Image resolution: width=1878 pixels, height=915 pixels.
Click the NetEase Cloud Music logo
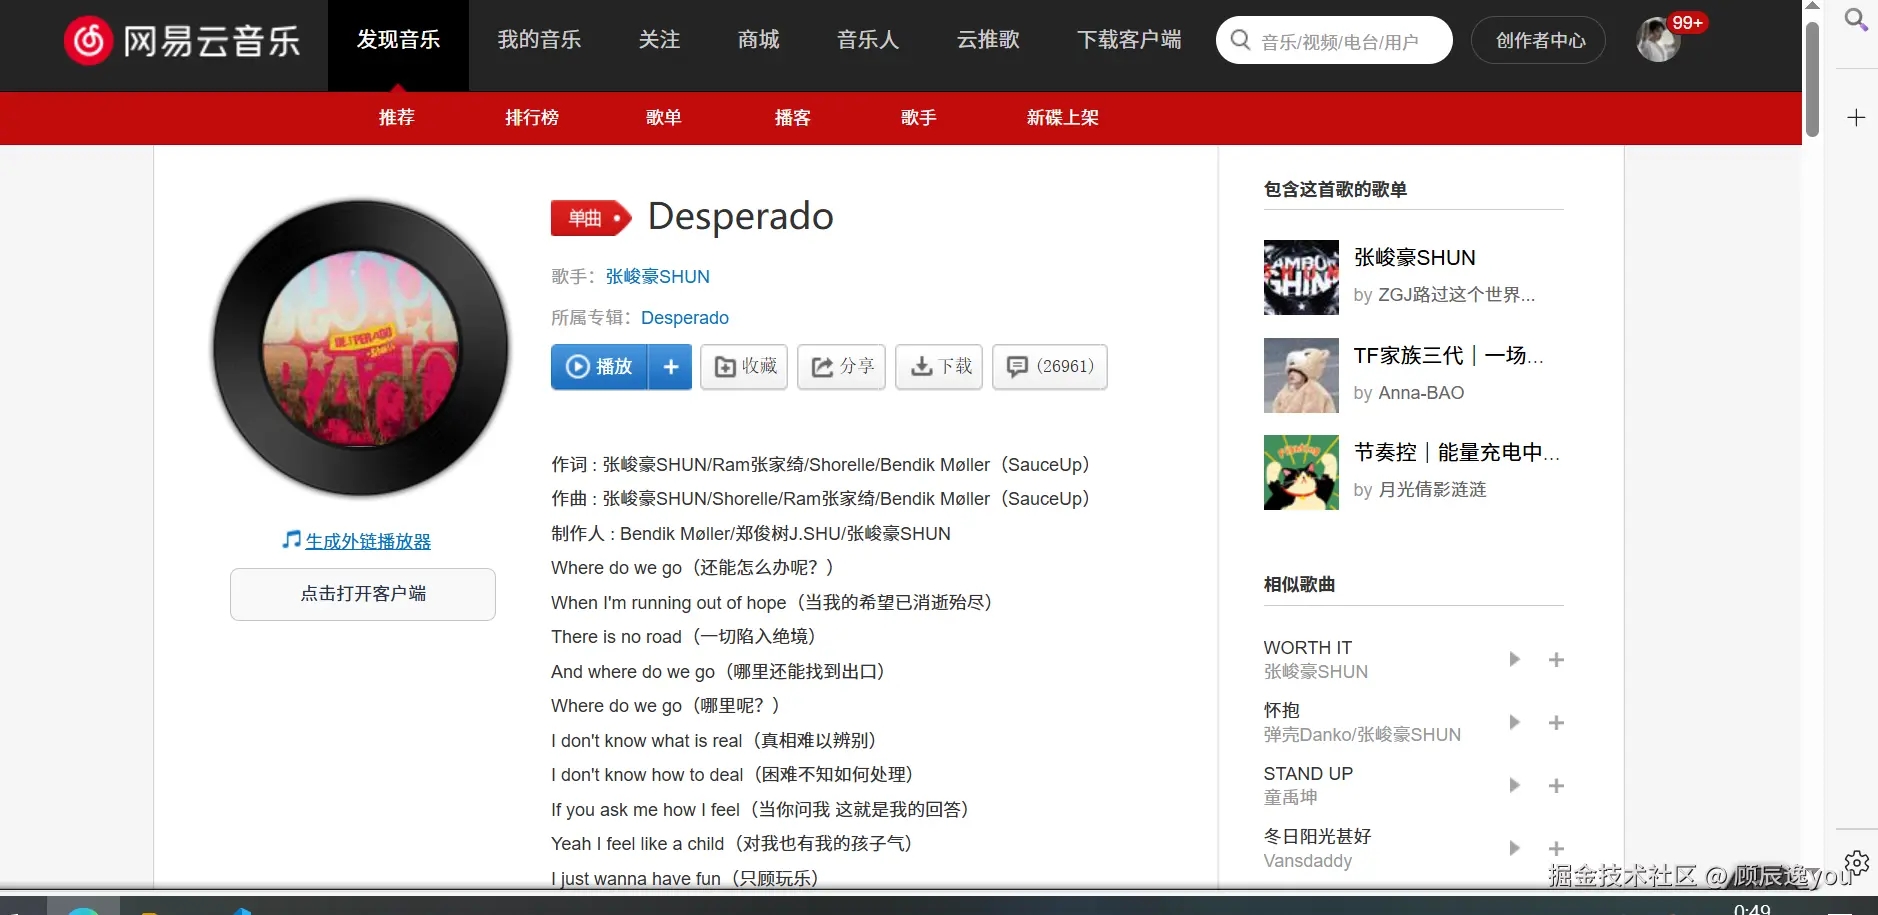tap(182, 41)
